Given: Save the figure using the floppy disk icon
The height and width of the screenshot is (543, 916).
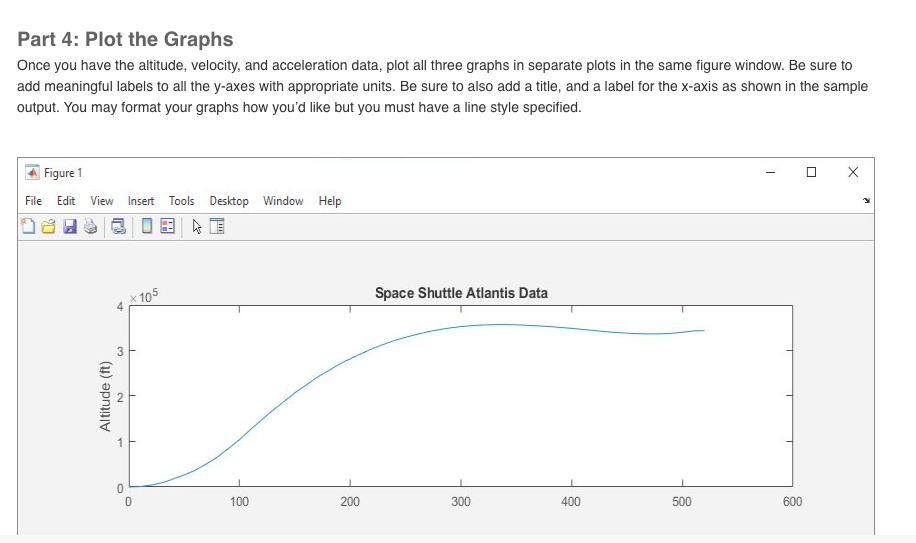Looking at the screenshot, I should (70, 227).
